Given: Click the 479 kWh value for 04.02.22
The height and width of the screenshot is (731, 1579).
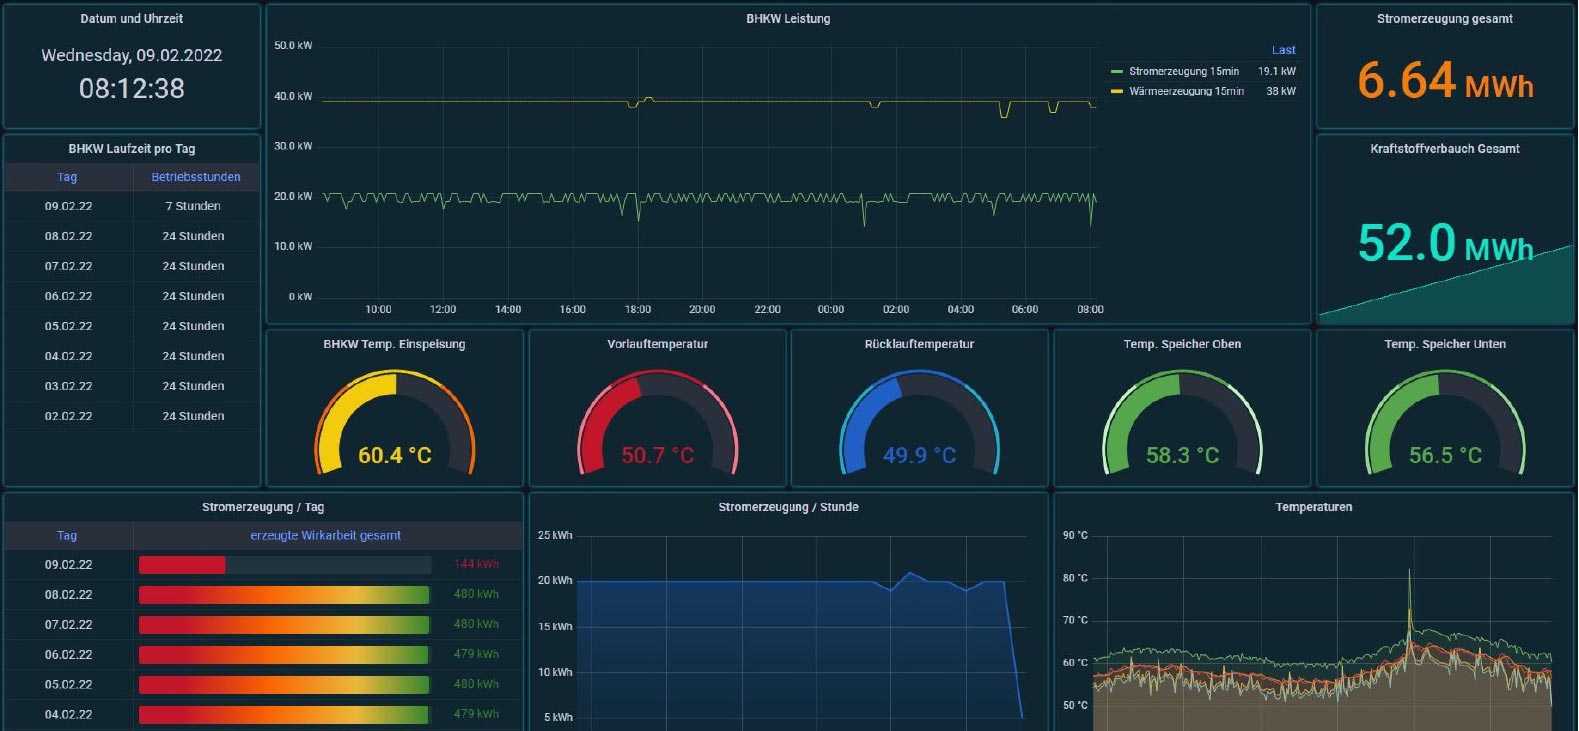Looking at the screenshot, I should (476, 714).
